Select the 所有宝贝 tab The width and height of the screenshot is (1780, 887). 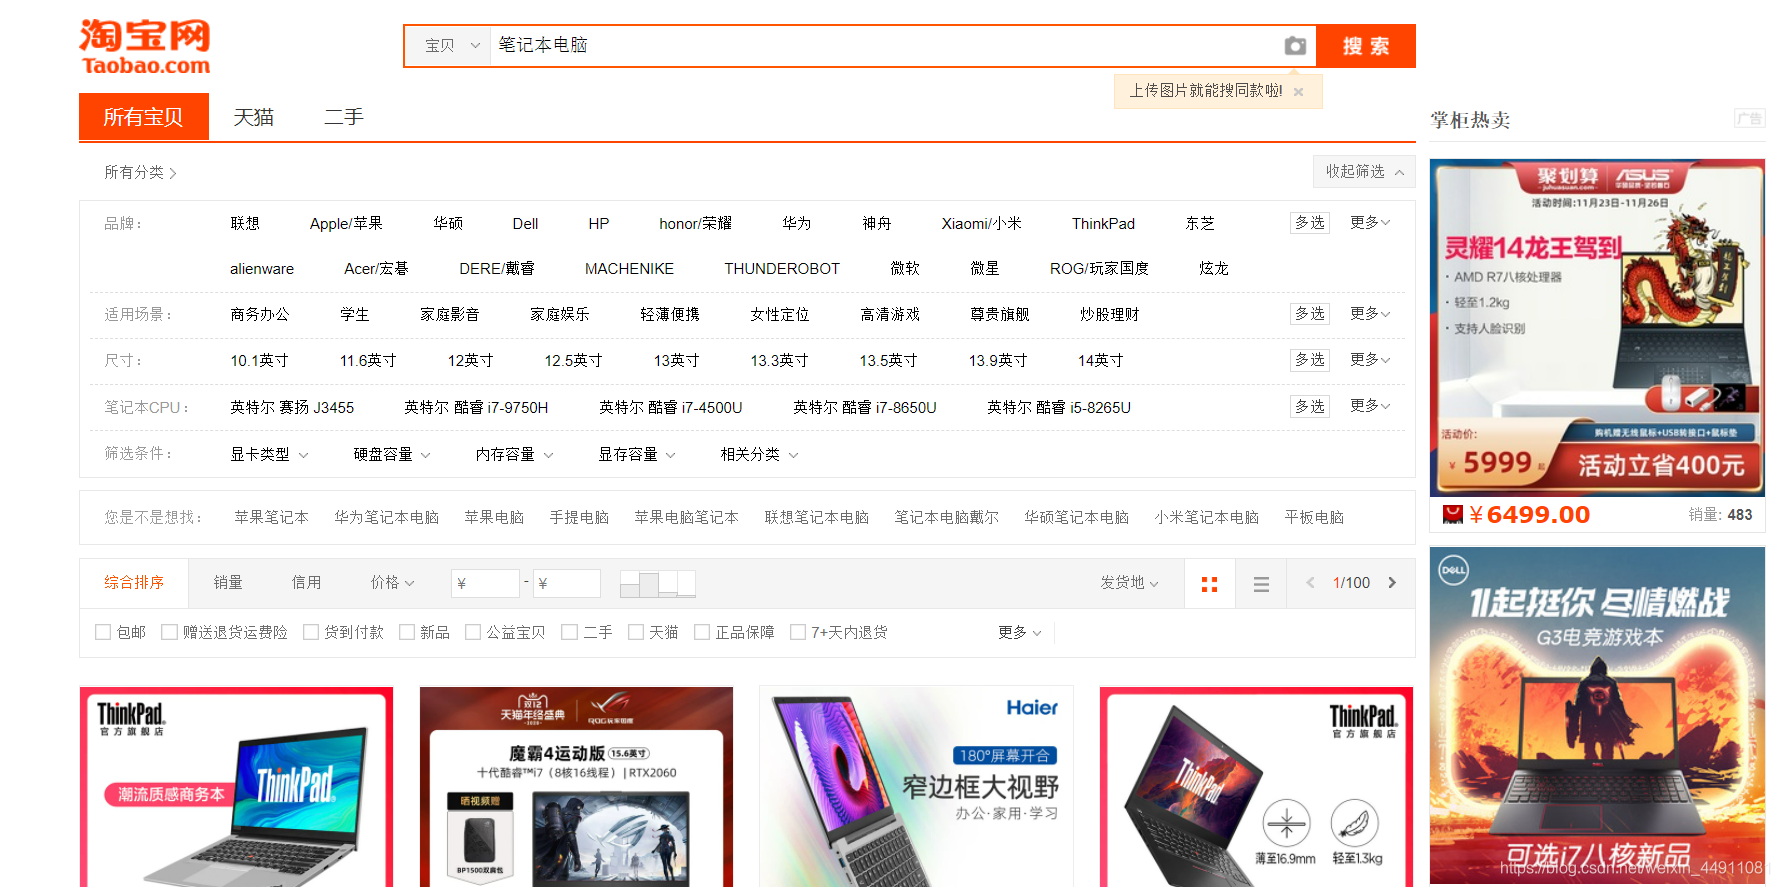pos(144,117)
